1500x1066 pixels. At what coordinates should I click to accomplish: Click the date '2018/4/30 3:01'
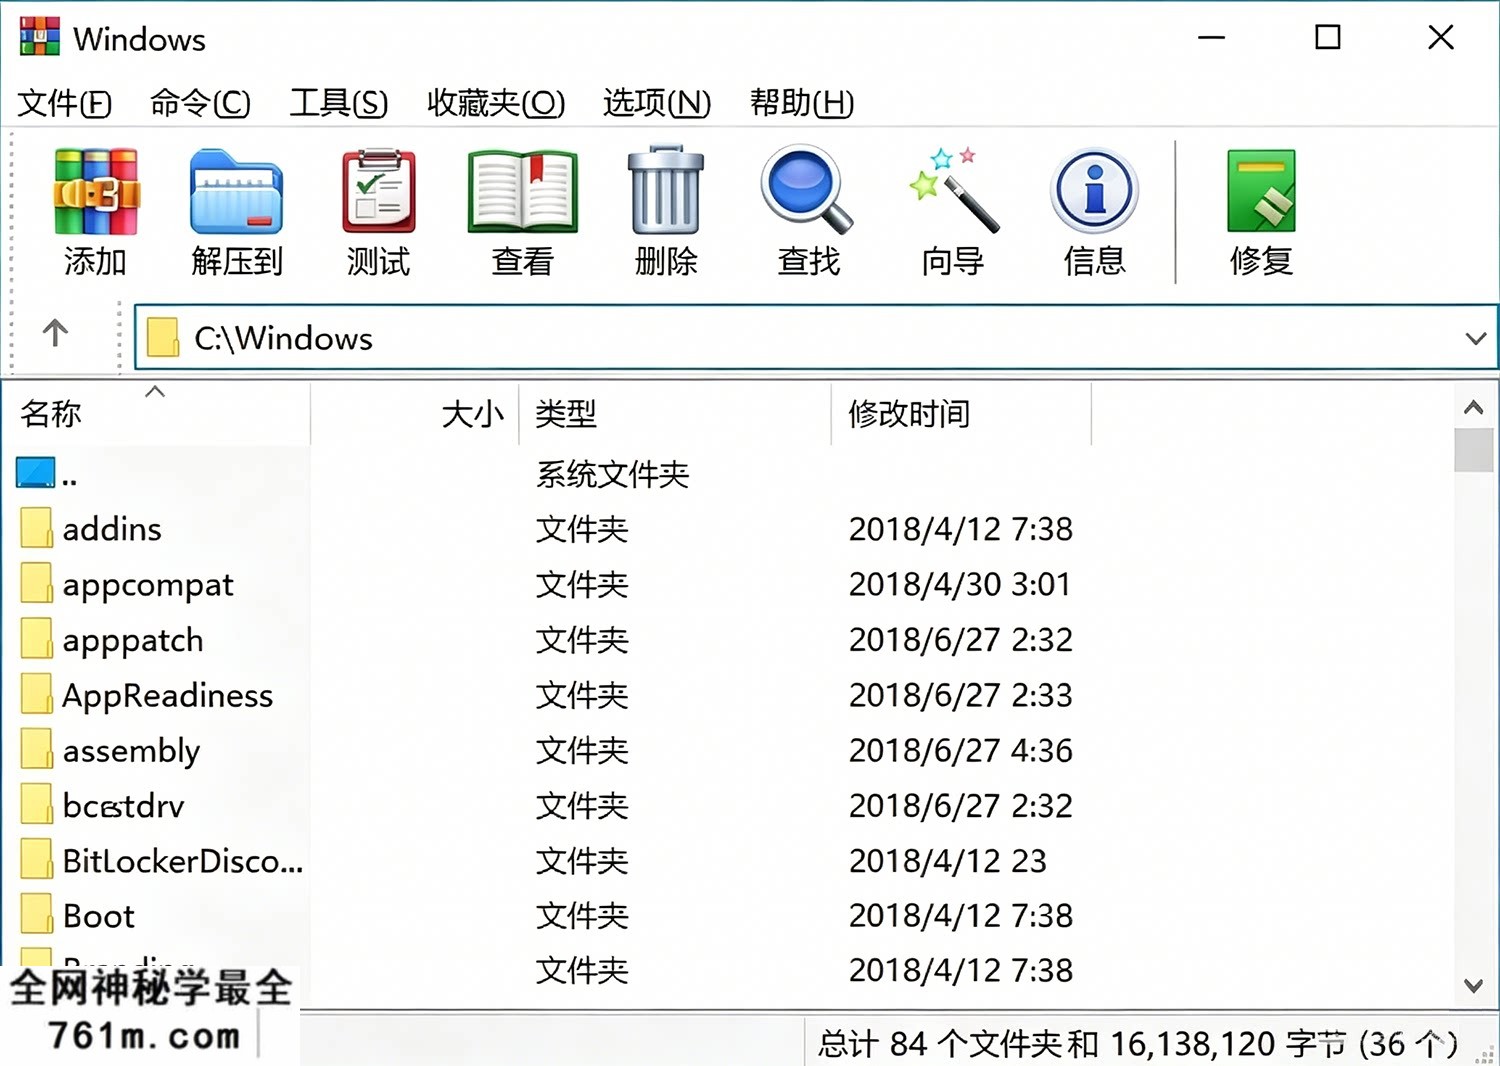tap(960, 584)
